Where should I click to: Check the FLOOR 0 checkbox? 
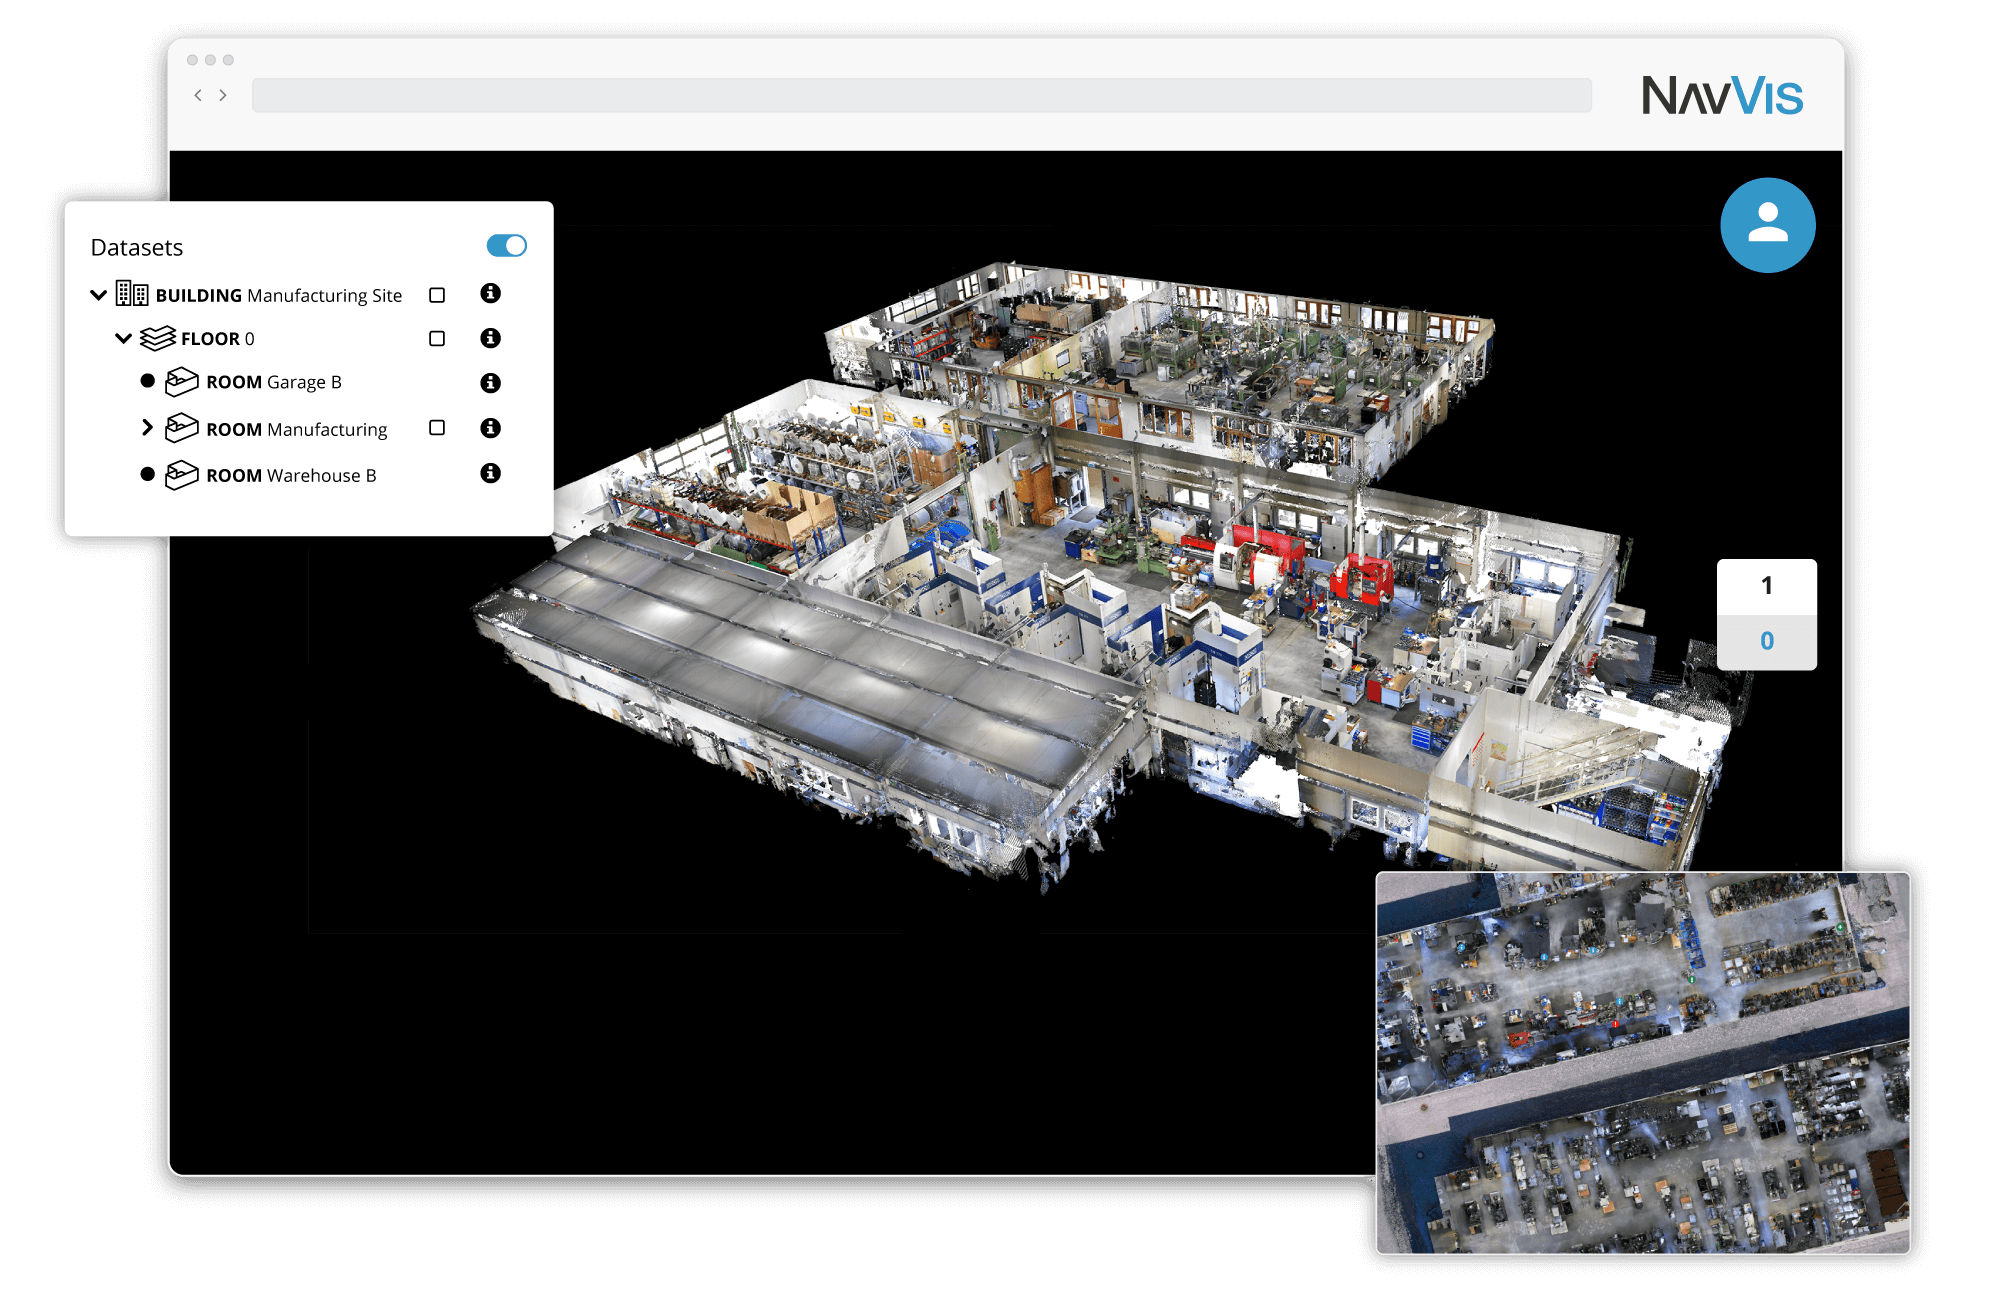[x=437, y=339]
